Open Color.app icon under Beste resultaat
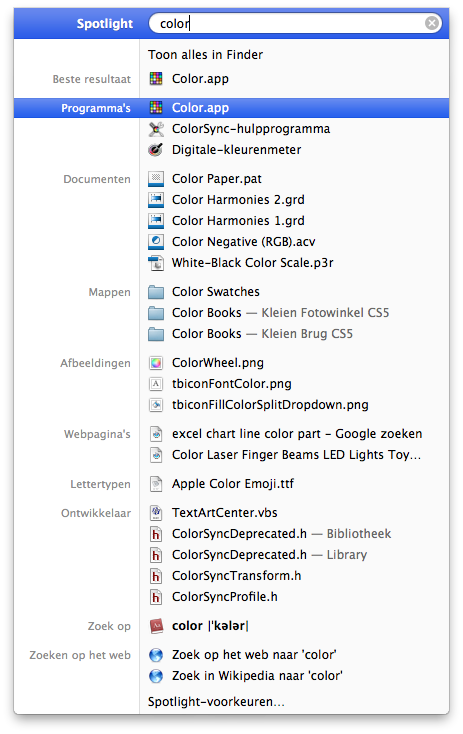 coord(156,79)
